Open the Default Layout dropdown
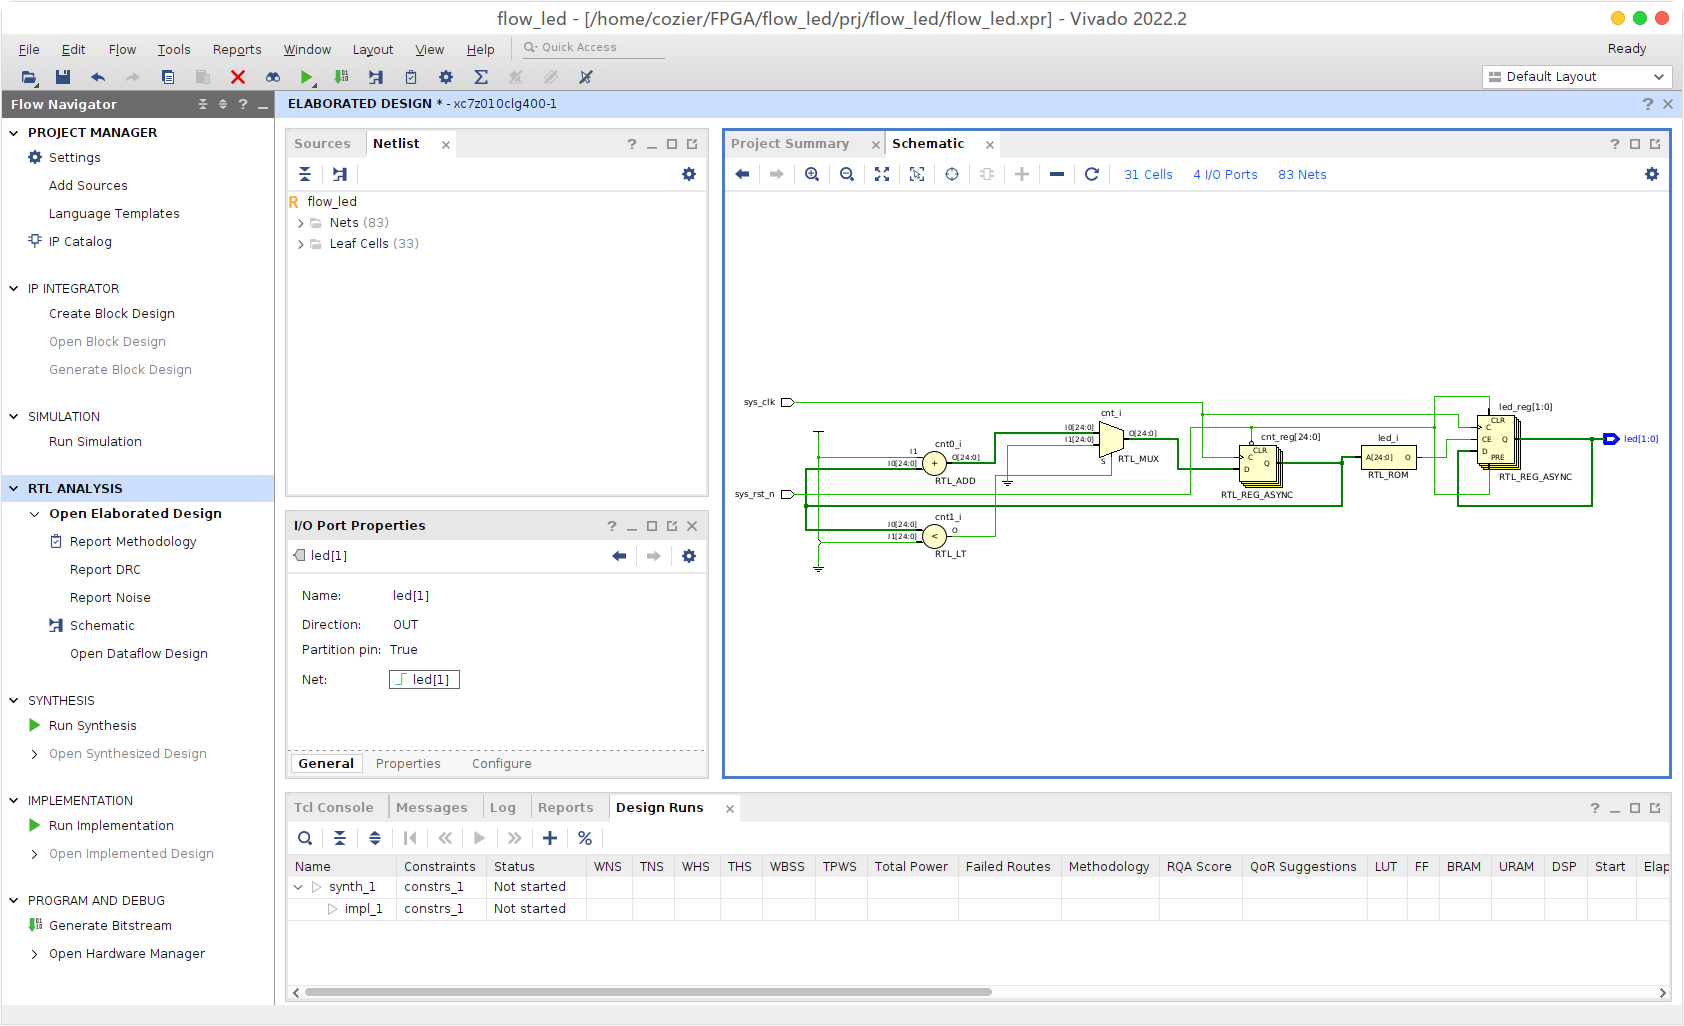This screenshot has width=1684, height=1026. point(1577,77)
